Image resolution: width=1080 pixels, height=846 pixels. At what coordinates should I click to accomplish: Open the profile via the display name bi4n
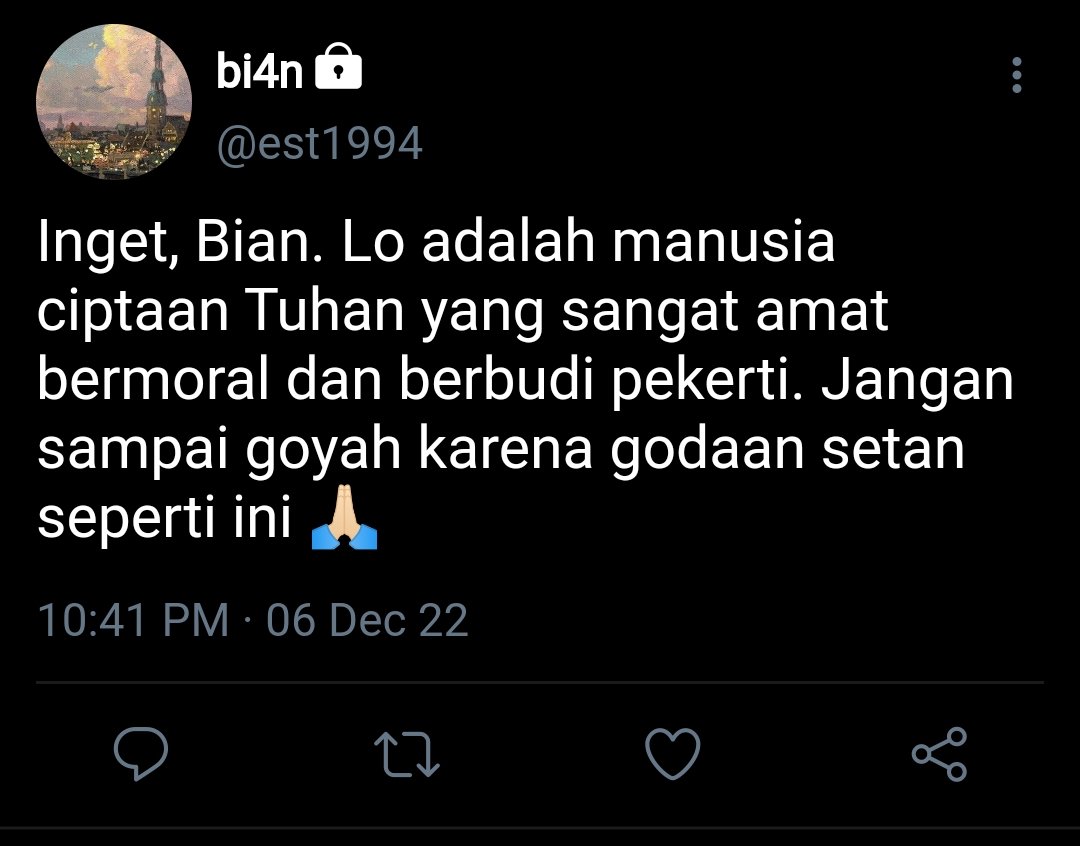(260, 70)
